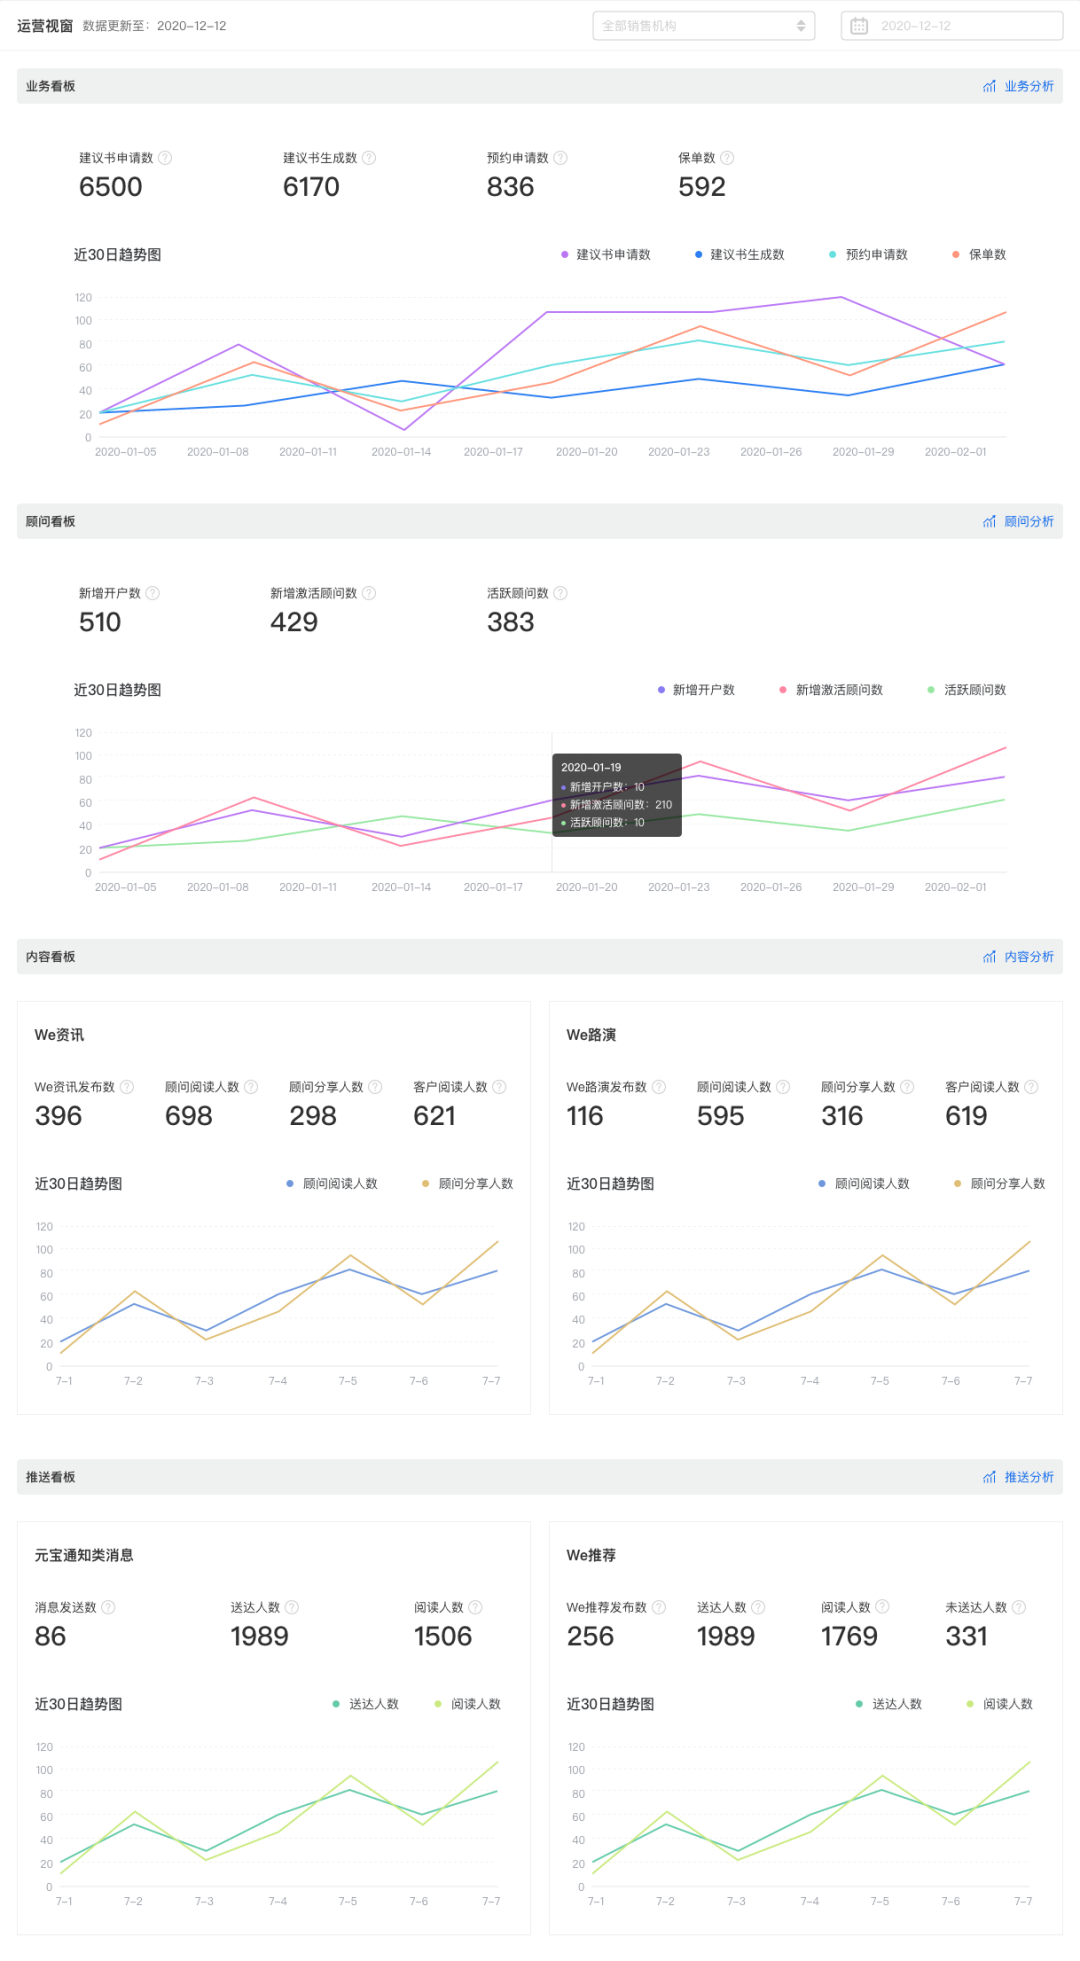Click help icon next to We推荐发布数

[x=659, y=1607]
